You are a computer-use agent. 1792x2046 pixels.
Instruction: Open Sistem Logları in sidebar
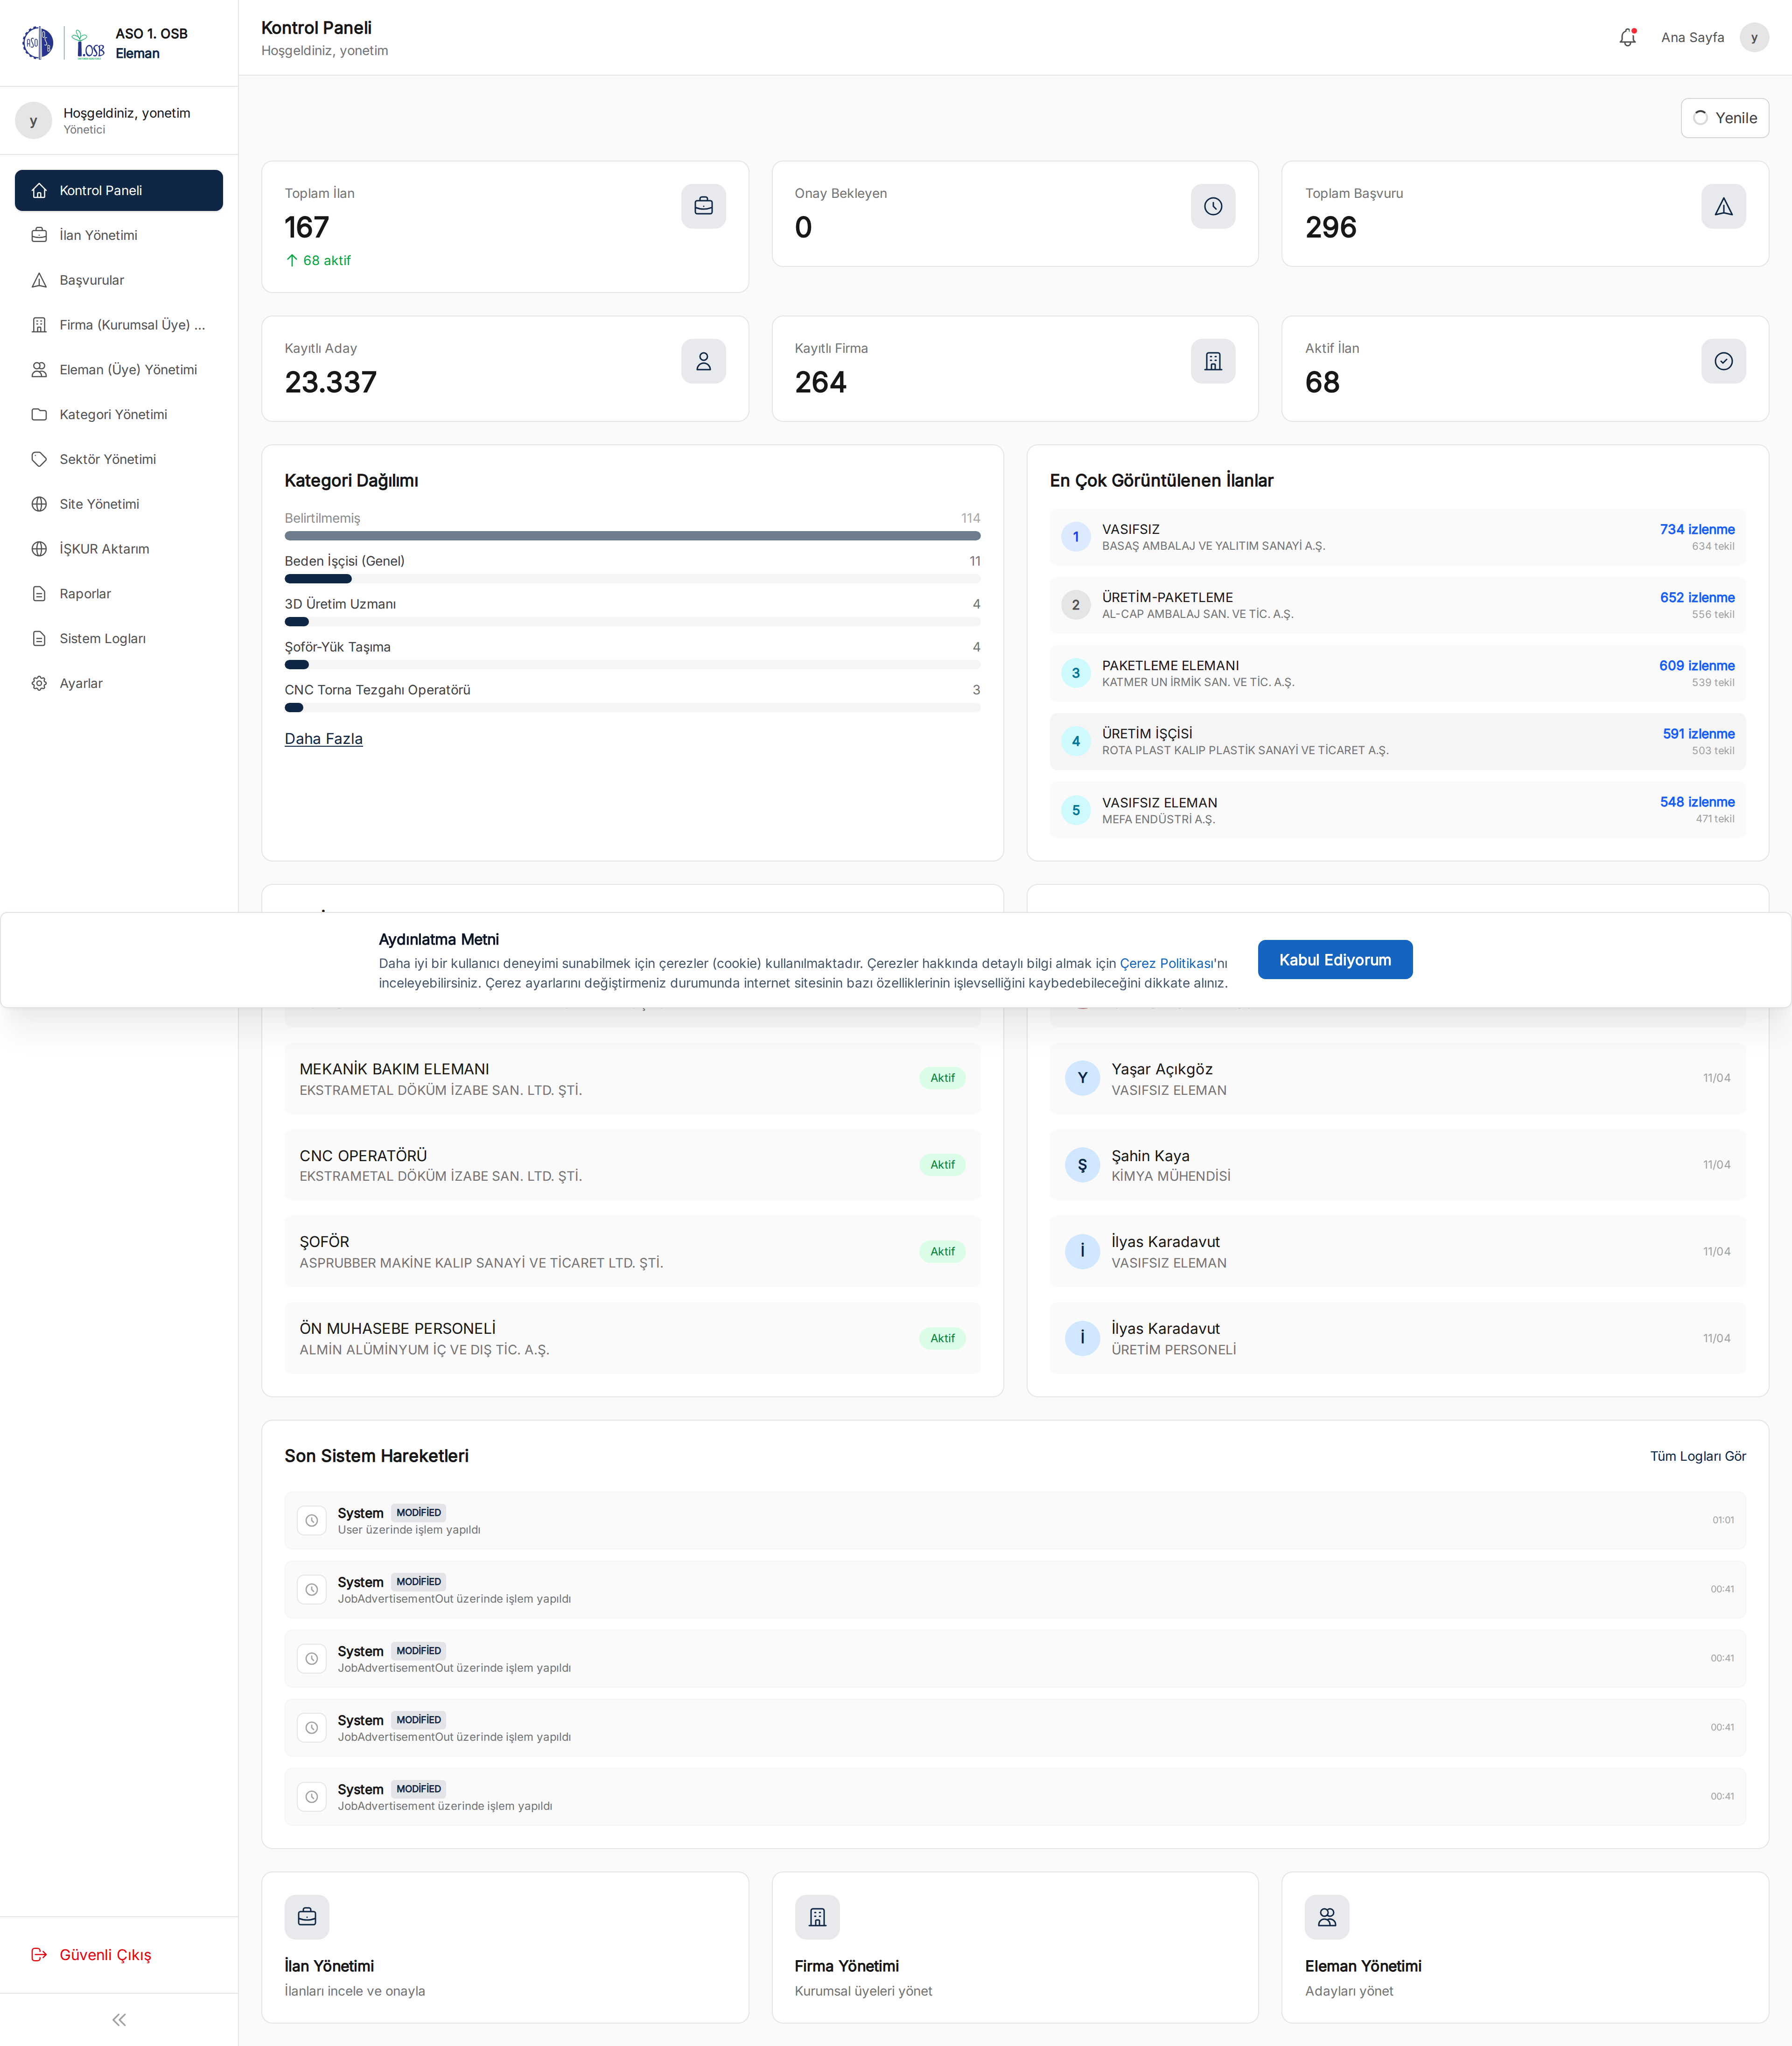coord(102,638)
